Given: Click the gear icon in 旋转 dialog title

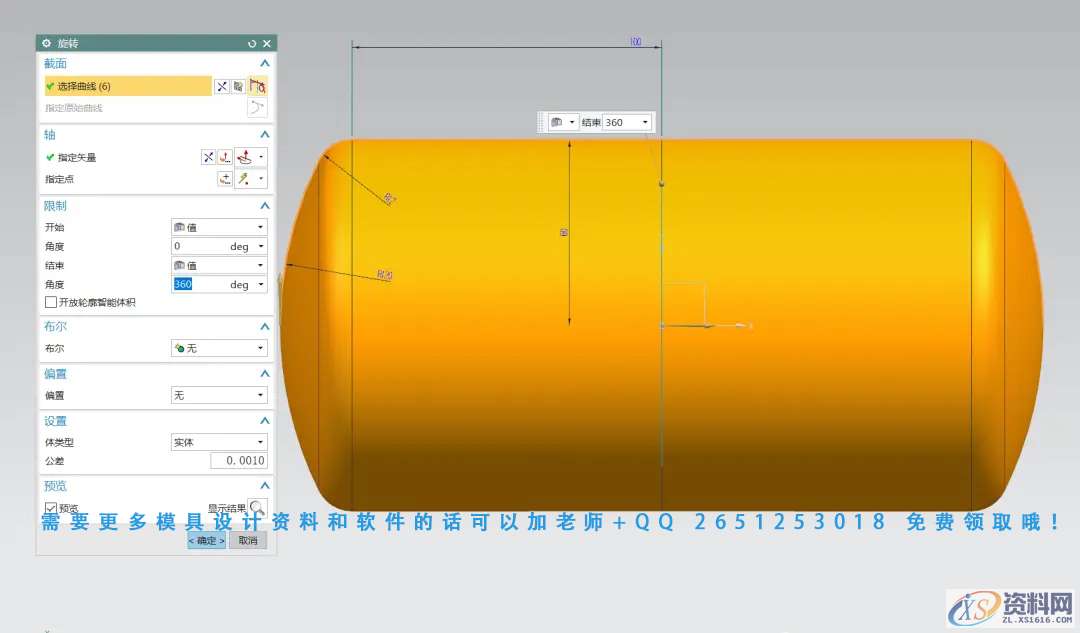Looking at the screenshot, I should 46,44.
